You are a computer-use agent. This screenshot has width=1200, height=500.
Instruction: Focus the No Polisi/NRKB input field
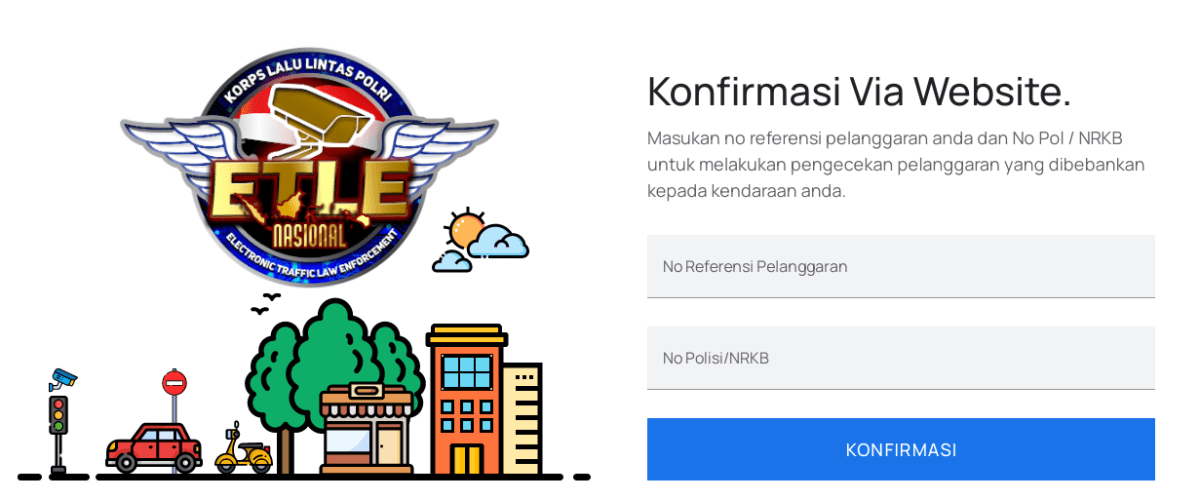901,358
